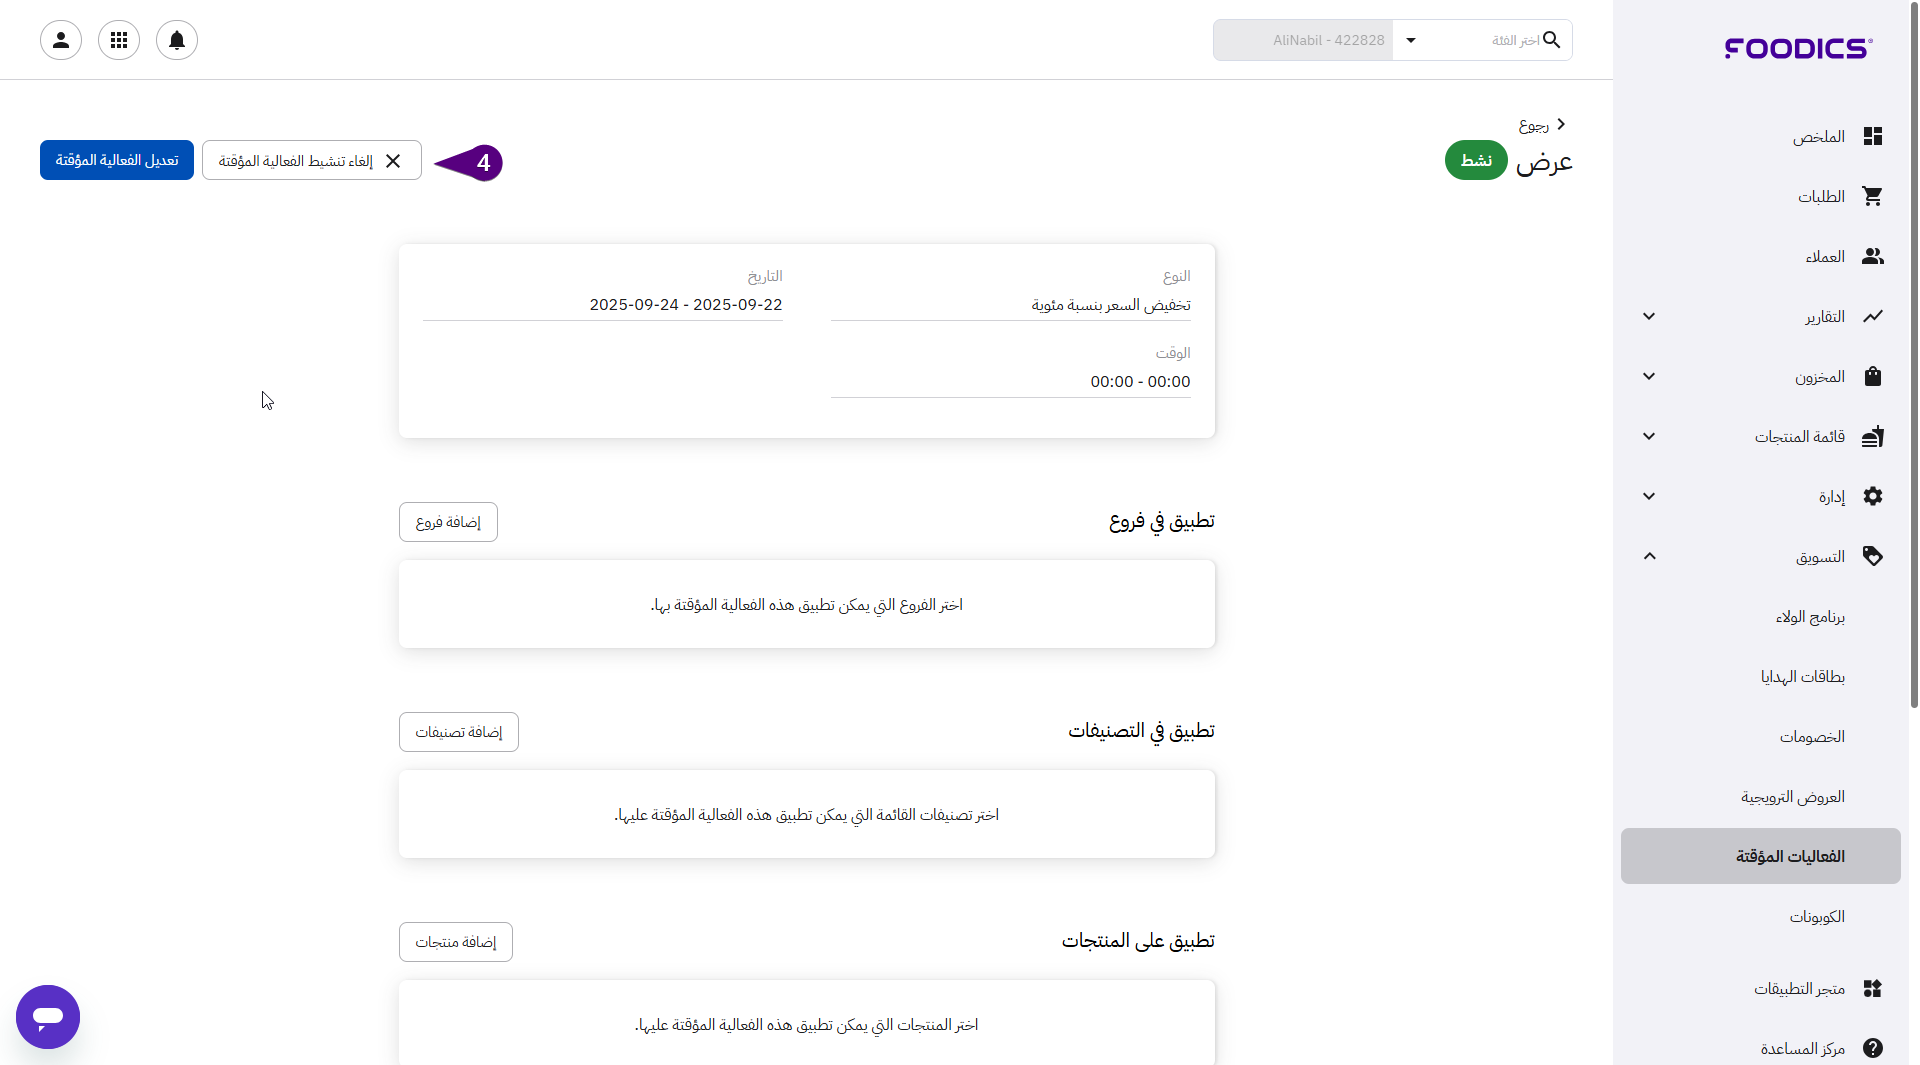Open the Orders cart icon

point(1872,196)
